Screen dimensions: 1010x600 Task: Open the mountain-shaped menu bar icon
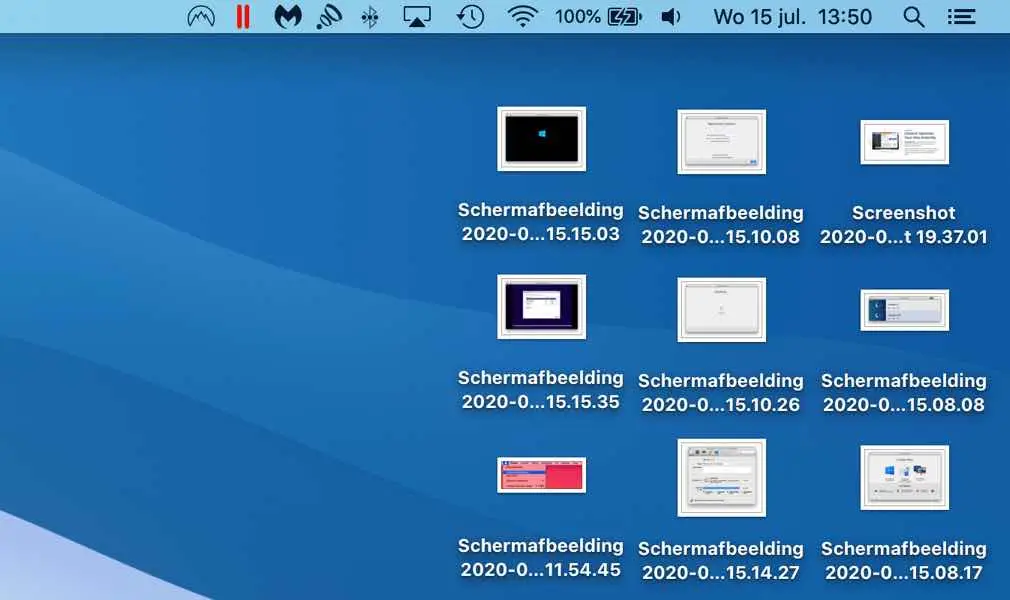pos(201,17)
